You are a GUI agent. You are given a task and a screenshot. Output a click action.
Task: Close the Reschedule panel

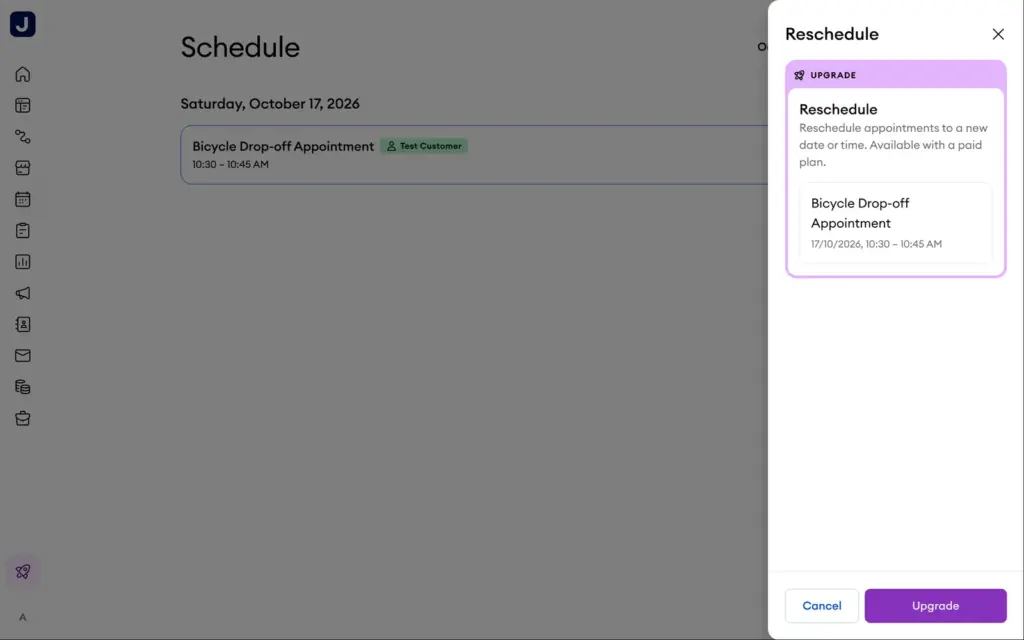(998, 34)
